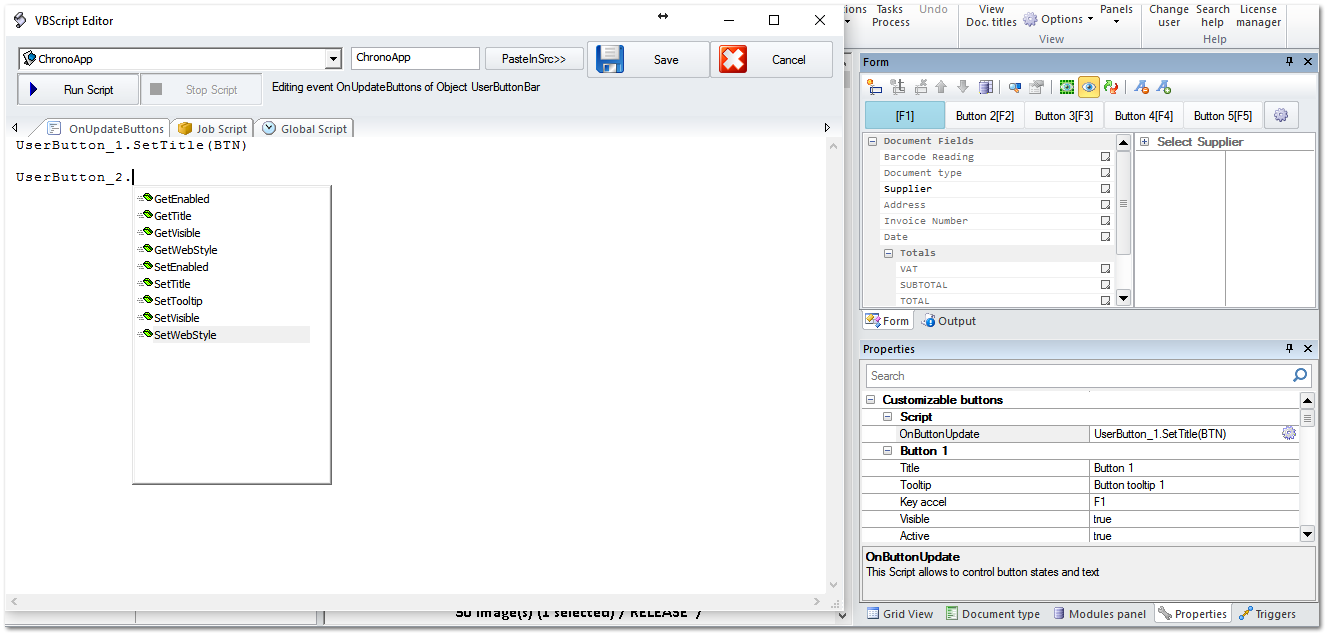Select the eye visibility icon in Form toolbar
The width and height of the screenshot is (1328, 636).
(x=1087, y=87)
